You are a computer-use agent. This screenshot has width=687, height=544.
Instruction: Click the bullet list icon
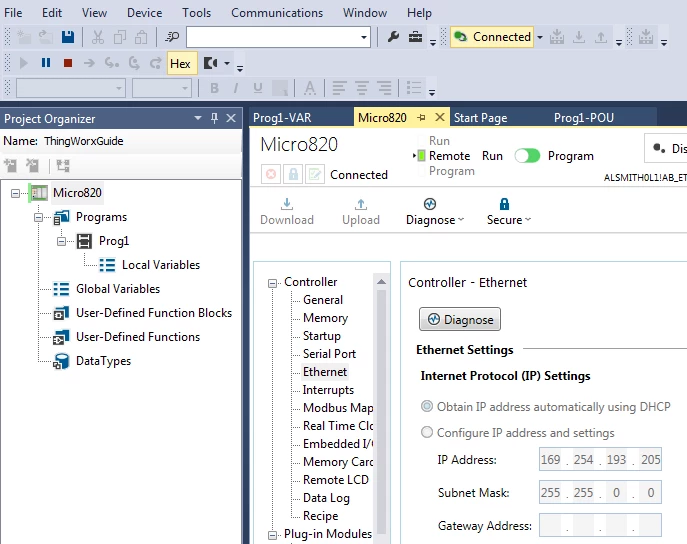(x=414, y=88)
